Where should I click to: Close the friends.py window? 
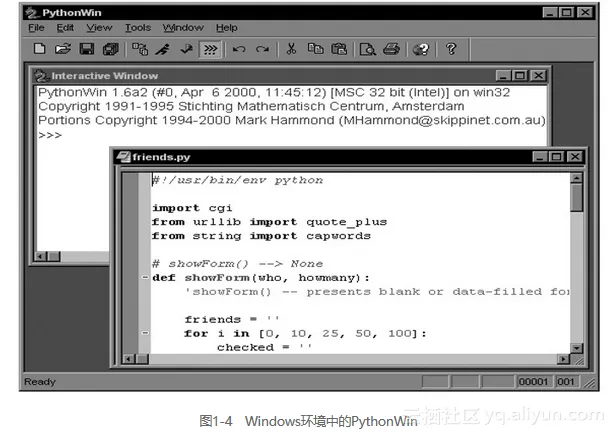pos(575,157)
